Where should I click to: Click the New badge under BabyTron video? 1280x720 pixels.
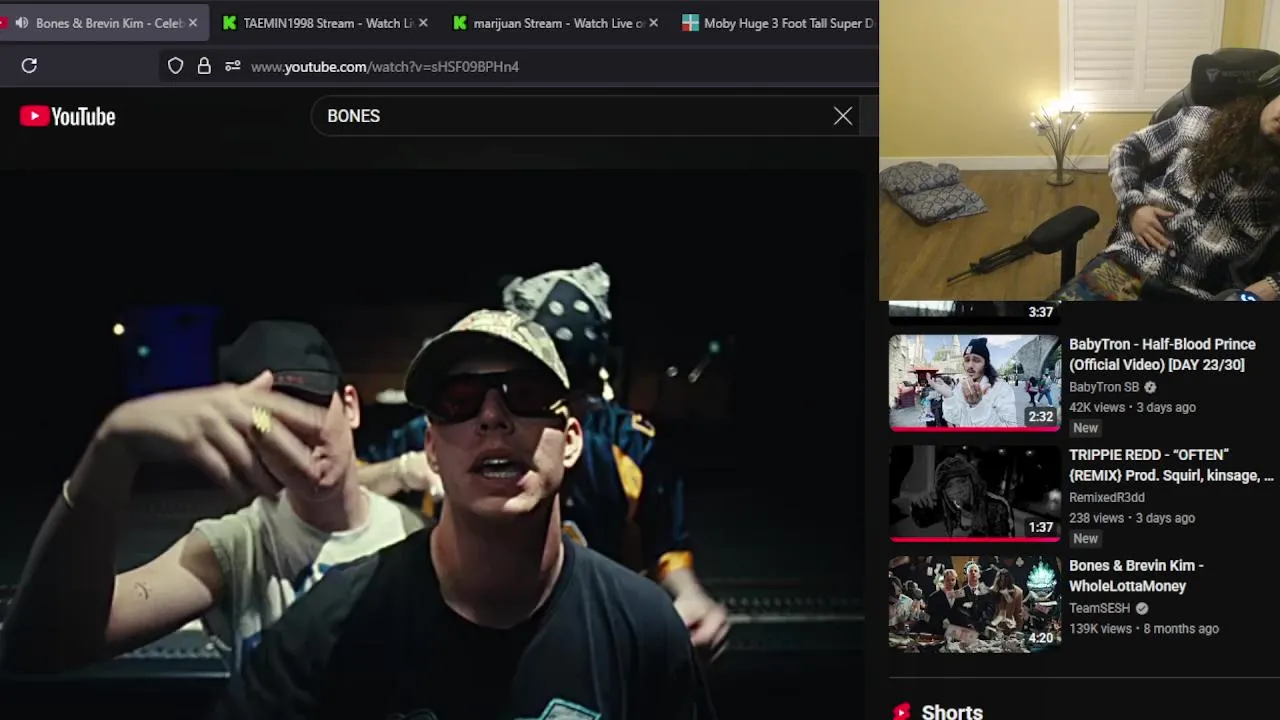[x=1085, y=428]
